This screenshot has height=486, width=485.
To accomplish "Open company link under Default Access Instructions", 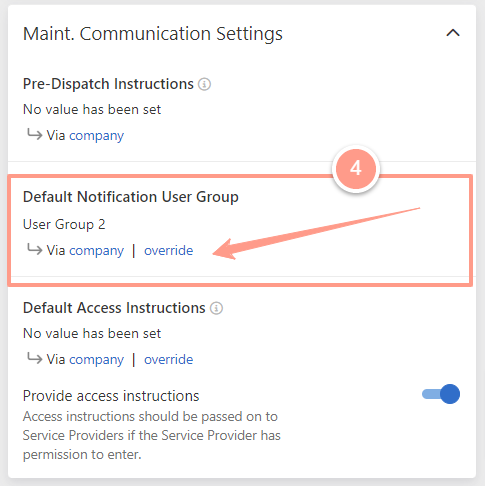I will coord(96,360).
